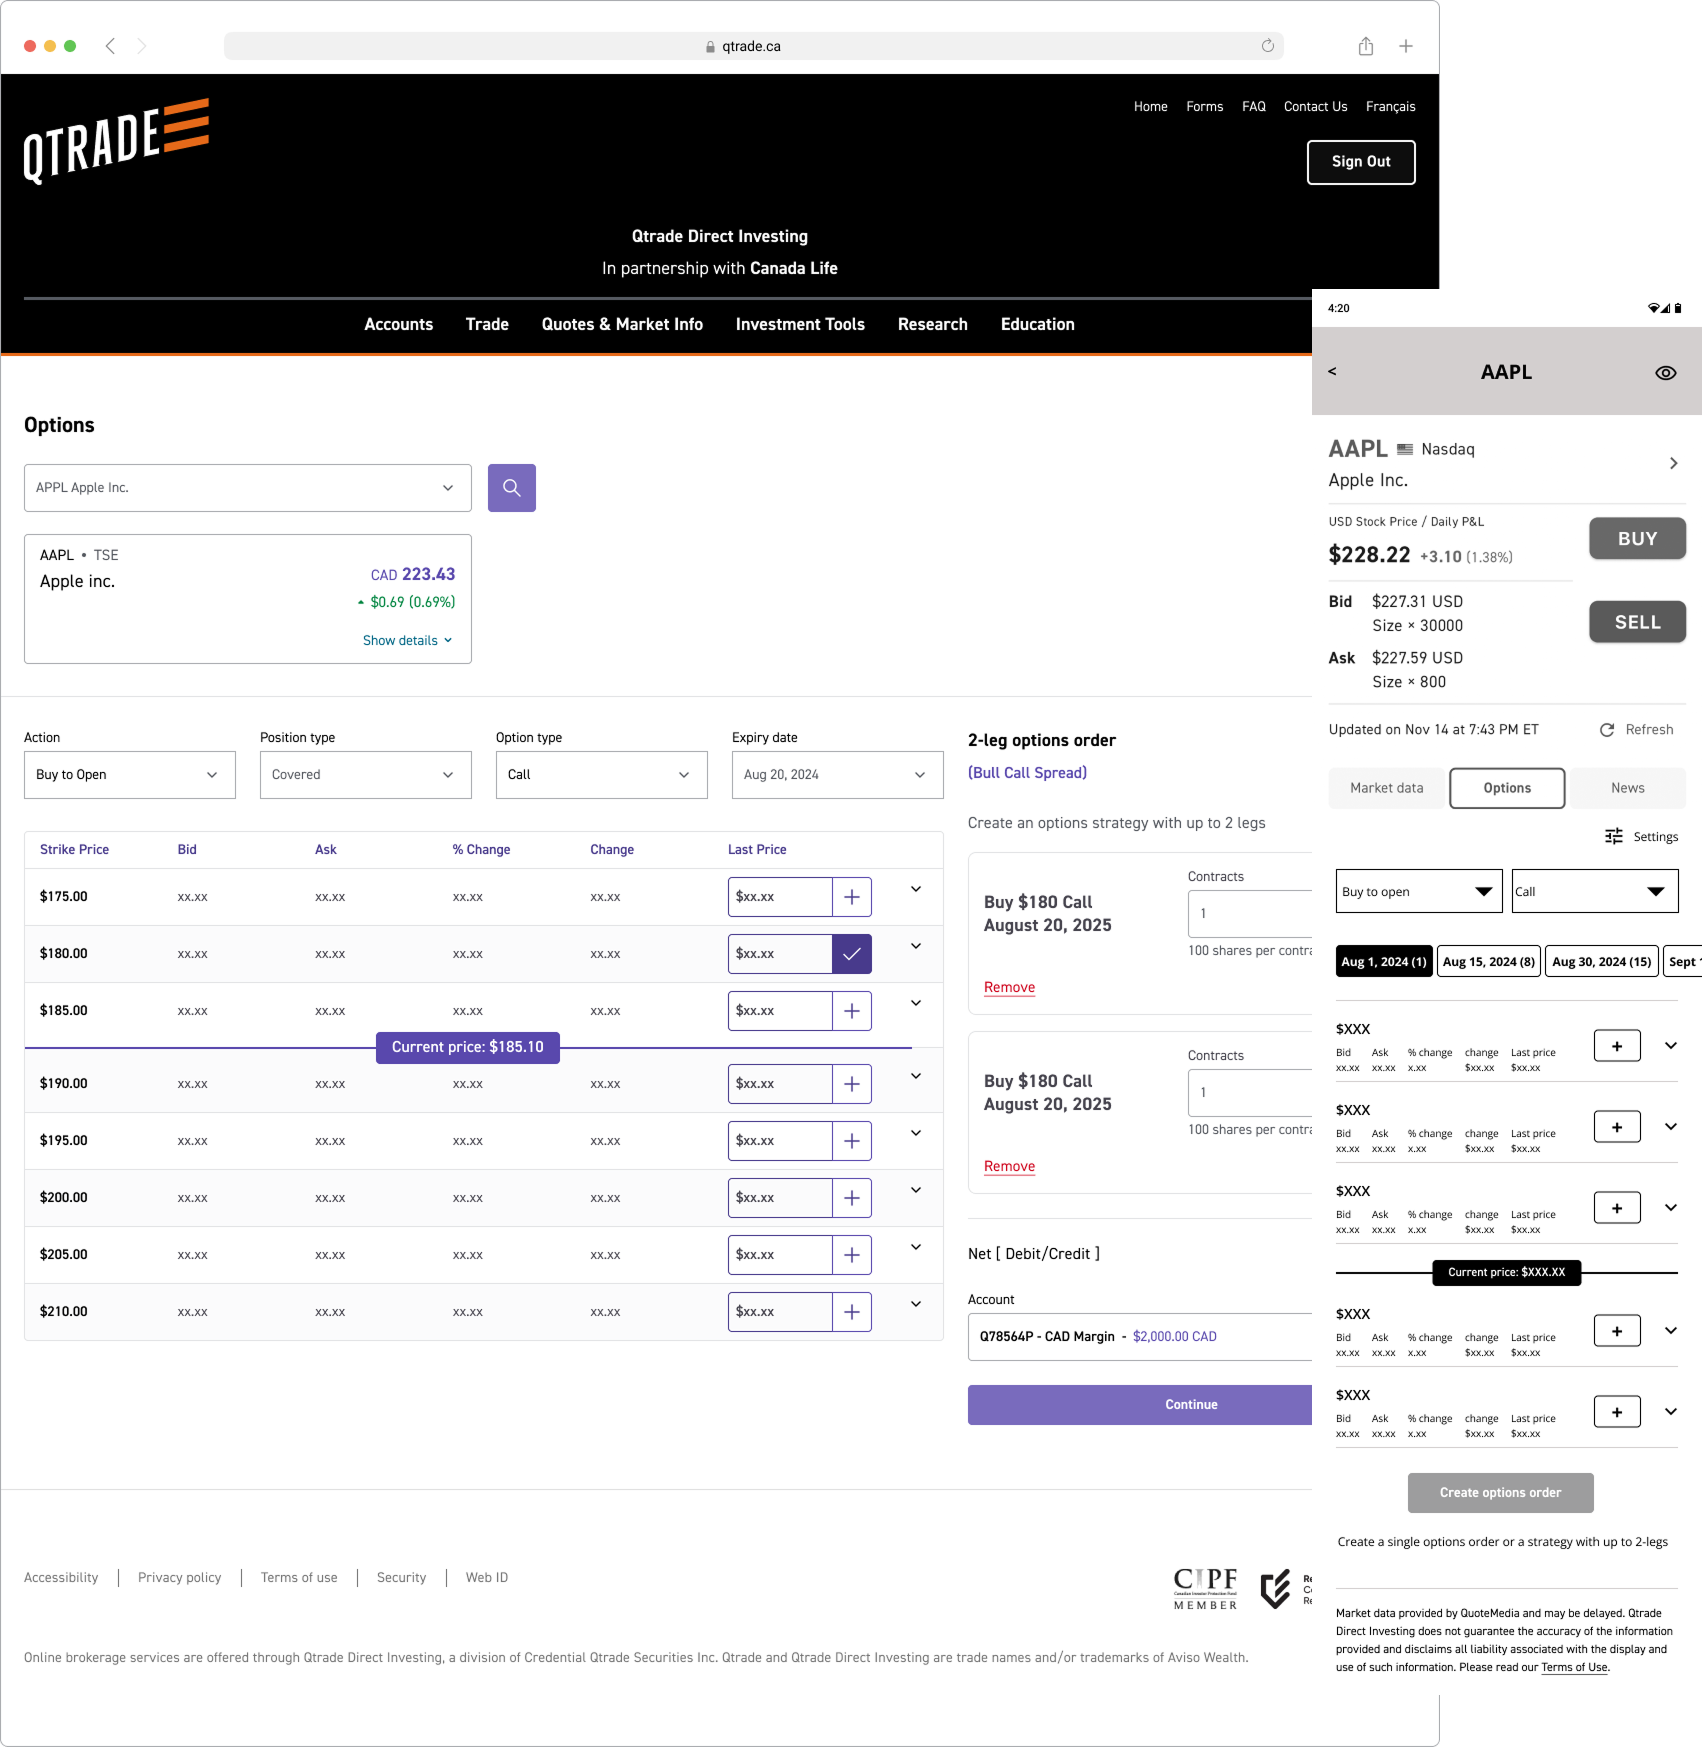Tap the back arrow on the AAPL mobile screen
1702x1747 pixels.
1333,371
